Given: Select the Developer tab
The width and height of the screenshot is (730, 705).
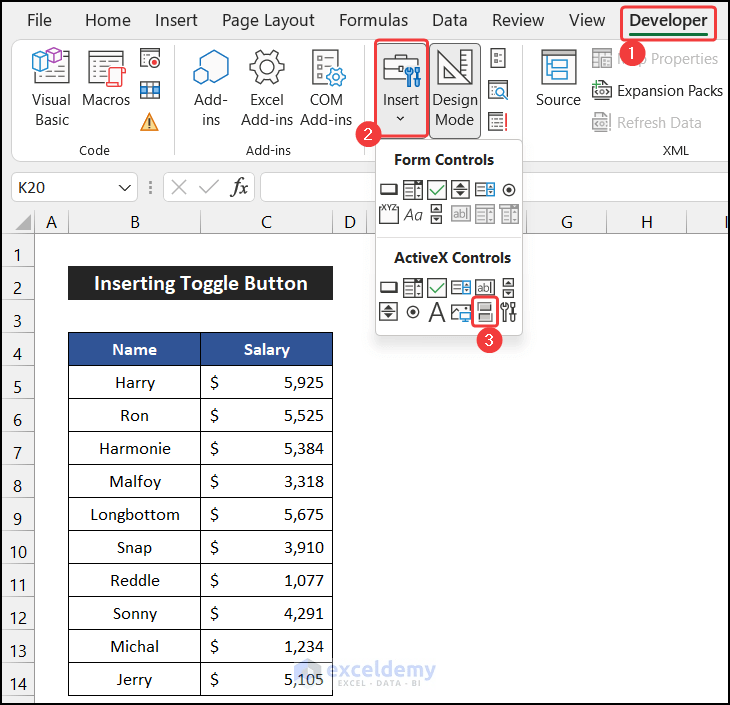Looking at the screenshot, I should click(668, 21).
